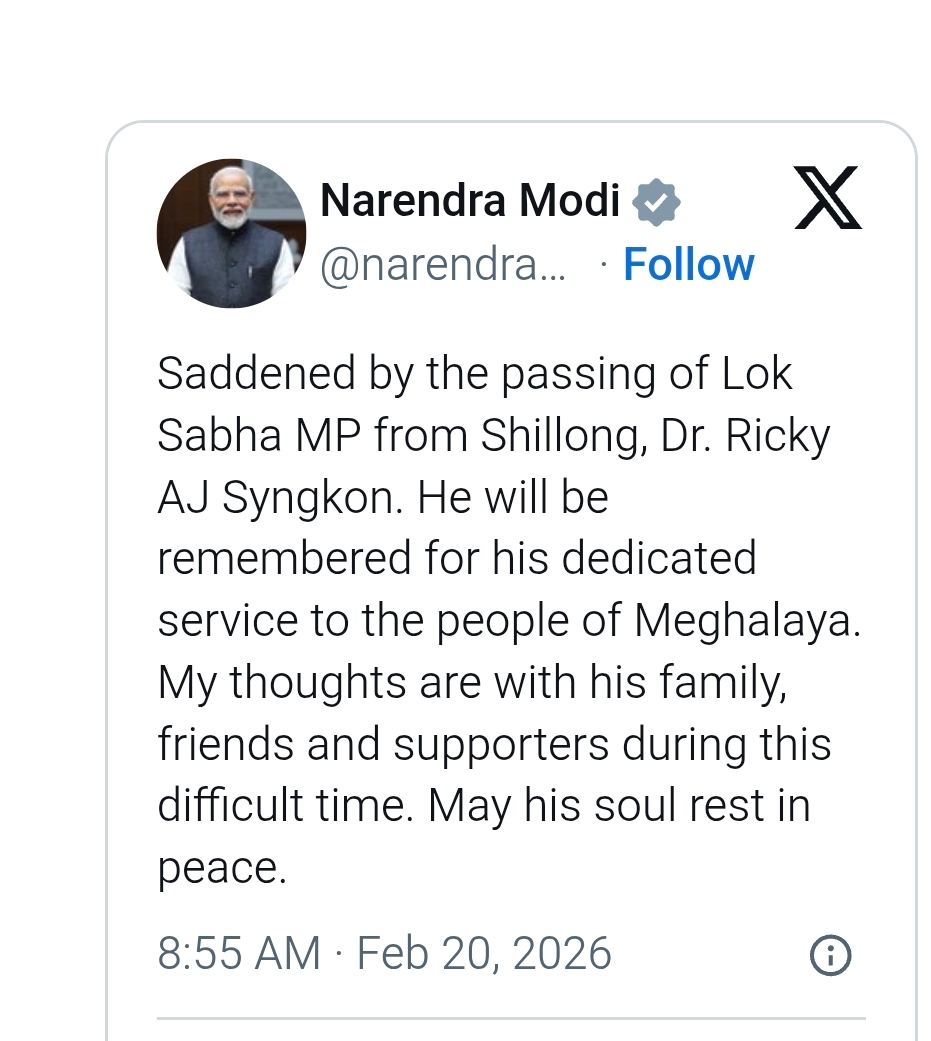Click the info circle icon
Image resolution: width=931 pixels, height=1041 pixels.
(830, 956)
